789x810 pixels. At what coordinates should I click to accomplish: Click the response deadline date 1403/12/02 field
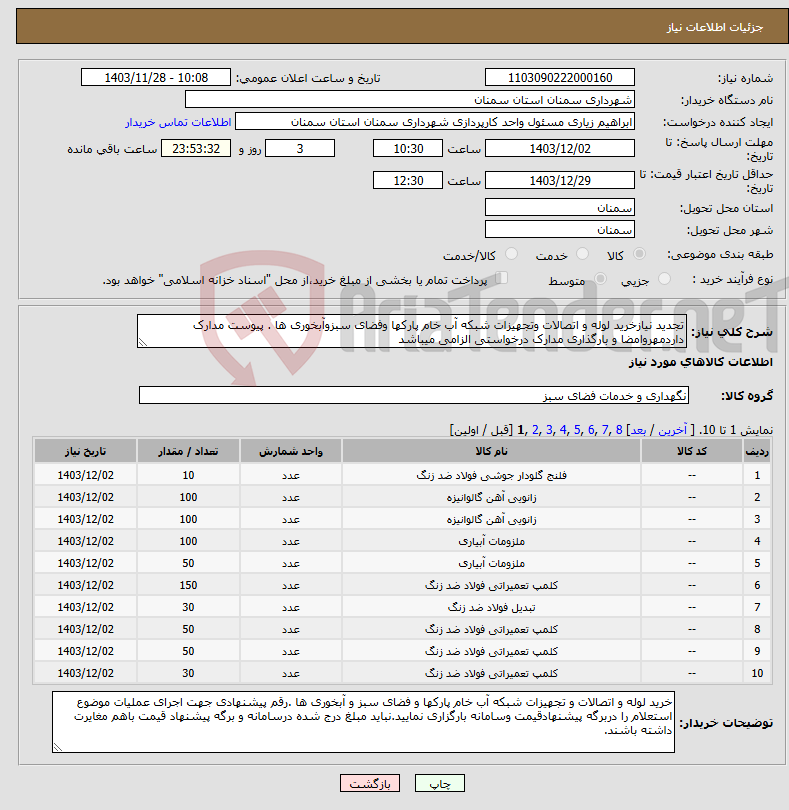click(x=560, y=148)
